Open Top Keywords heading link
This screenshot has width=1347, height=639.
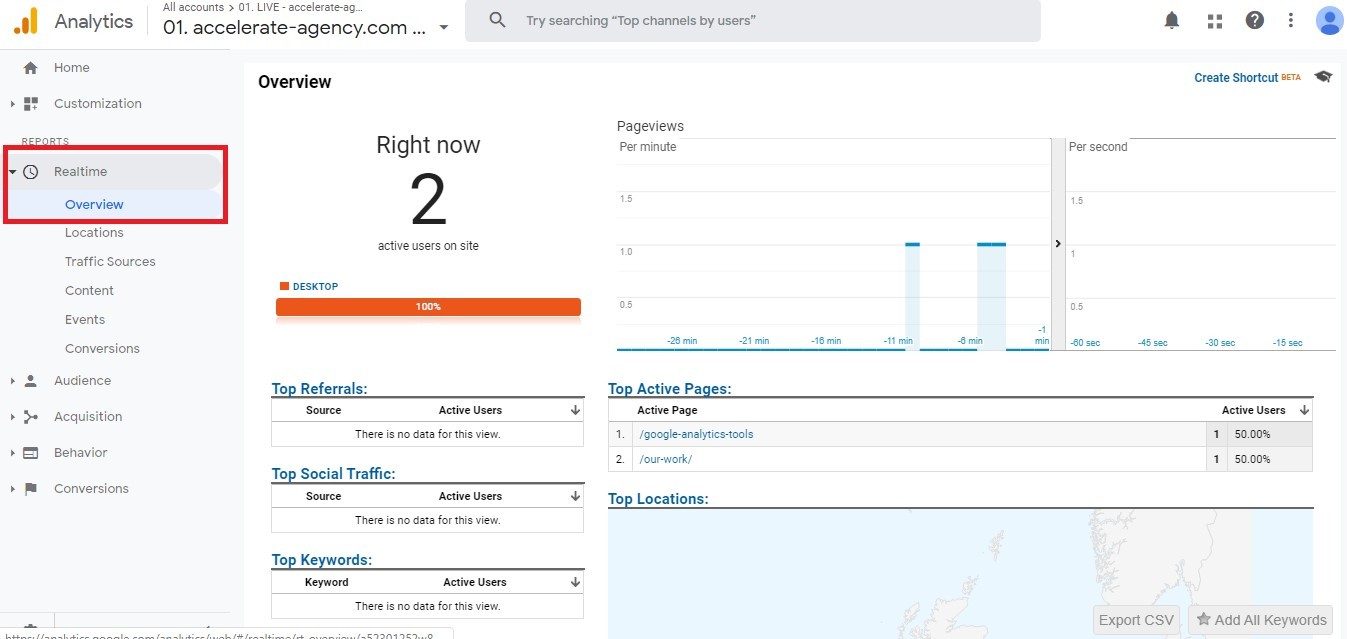point(321,560)
